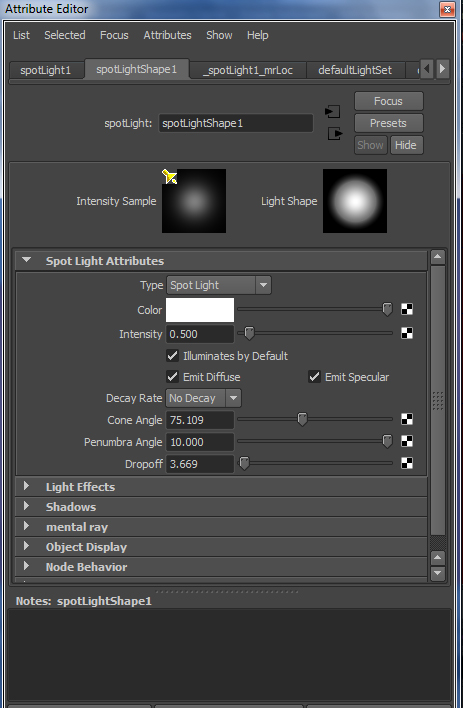The image size is (463, 708).
Task: Switch to the spotLight1 tab
Action: (46, 70)
